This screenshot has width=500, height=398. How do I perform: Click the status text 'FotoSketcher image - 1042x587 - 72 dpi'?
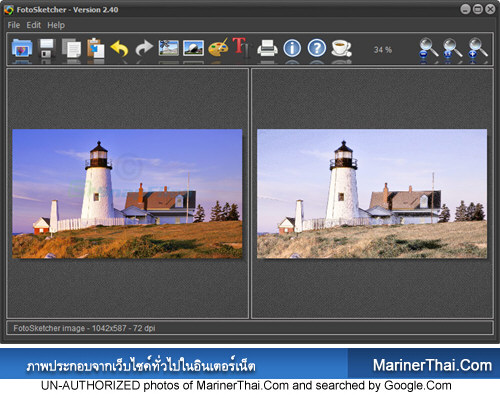pyautogui.click(x=84, y=328)
